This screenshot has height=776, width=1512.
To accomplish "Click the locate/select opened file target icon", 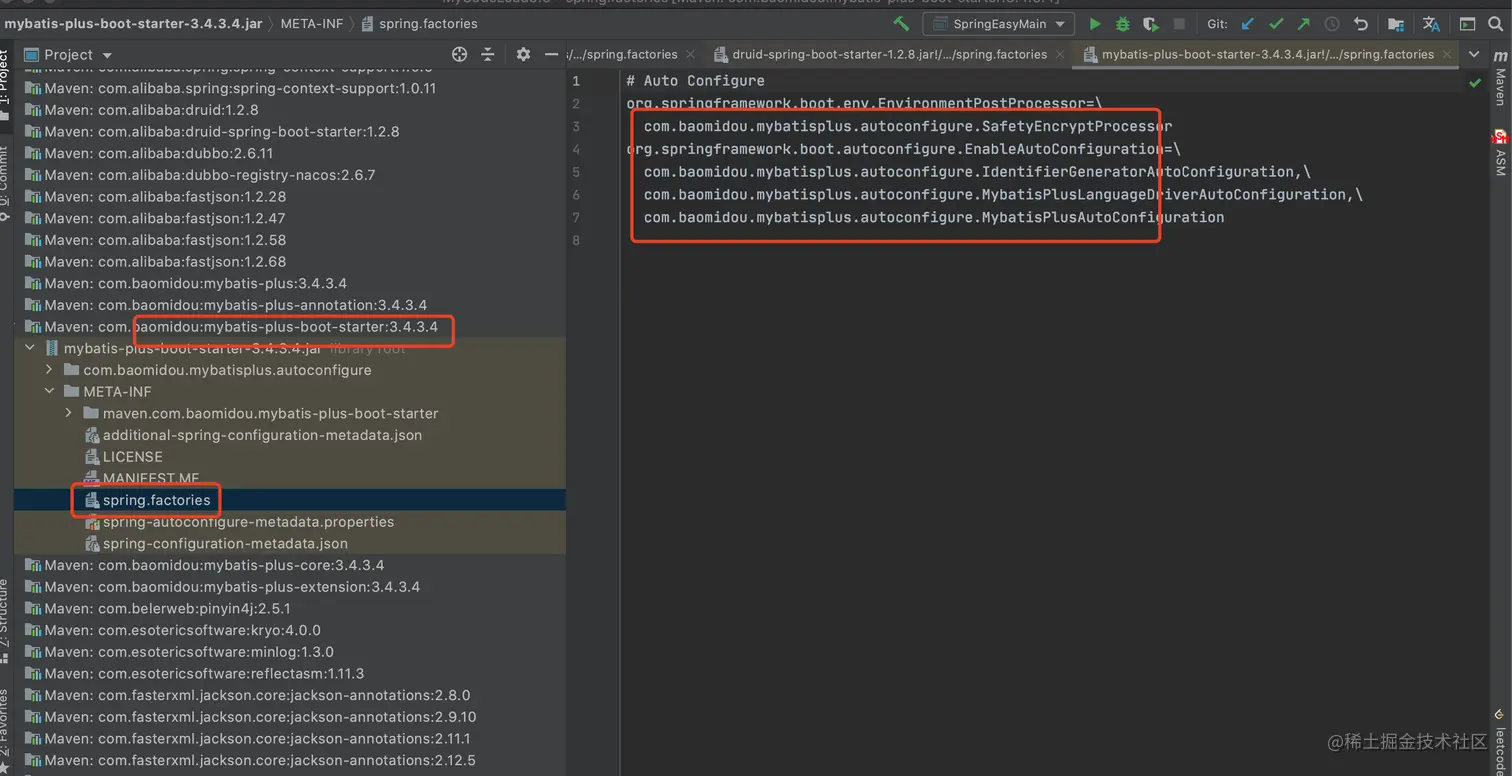I will coord(460,55).
